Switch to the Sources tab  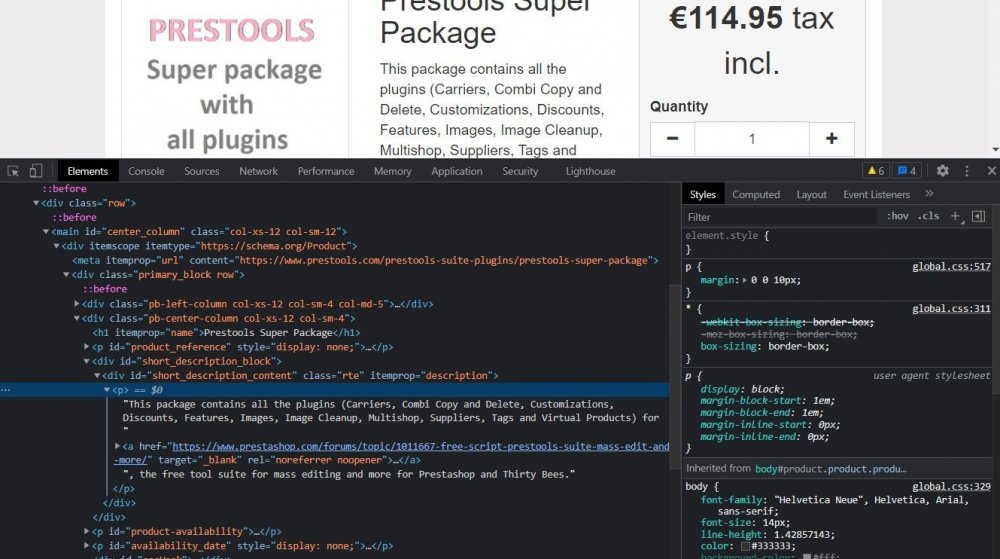click(x=202, y=171)
